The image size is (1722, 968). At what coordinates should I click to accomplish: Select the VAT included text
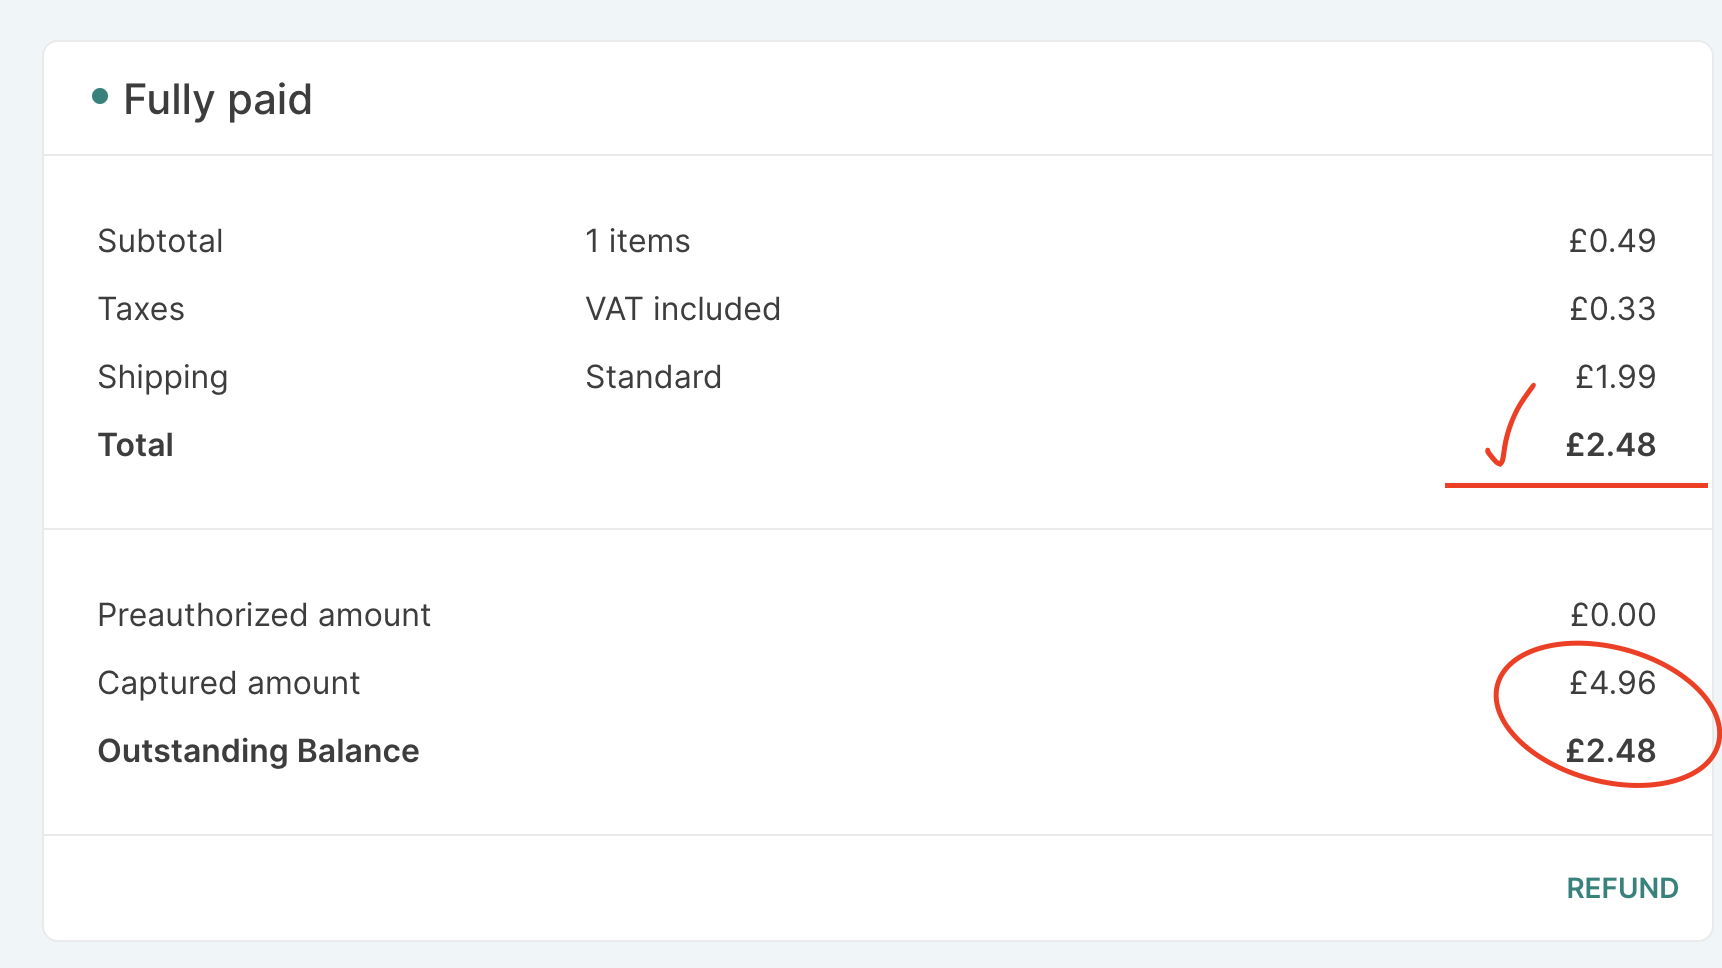[683, 309]
